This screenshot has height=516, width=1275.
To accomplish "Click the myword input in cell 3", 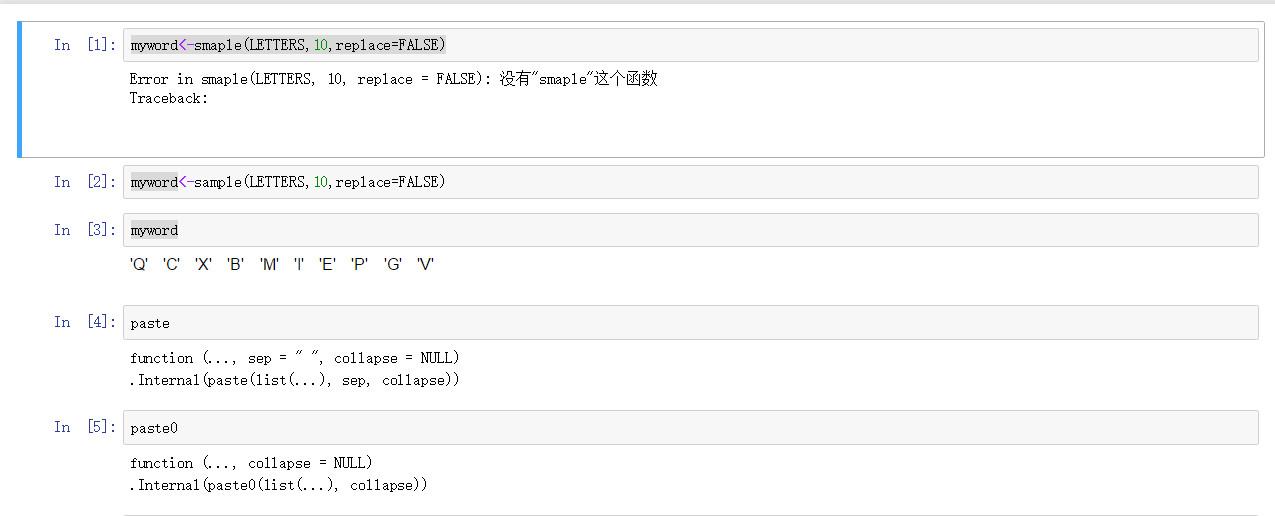I will tap(690, 230).
